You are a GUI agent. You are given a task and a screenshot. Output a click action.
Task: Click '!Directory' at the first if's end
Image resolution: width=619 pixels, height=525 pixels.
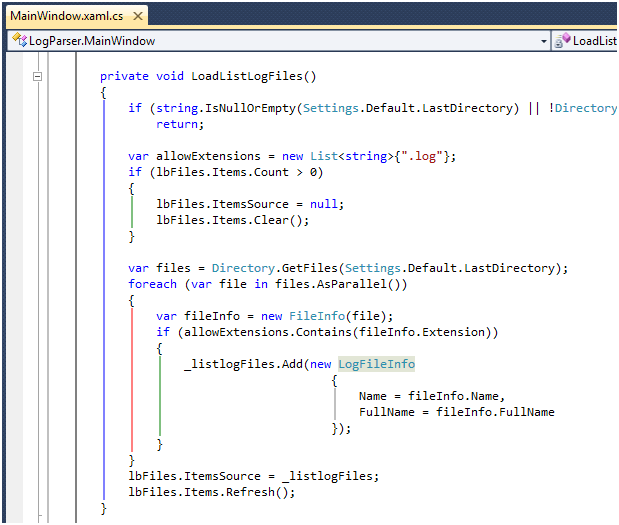tap(583, 108)
